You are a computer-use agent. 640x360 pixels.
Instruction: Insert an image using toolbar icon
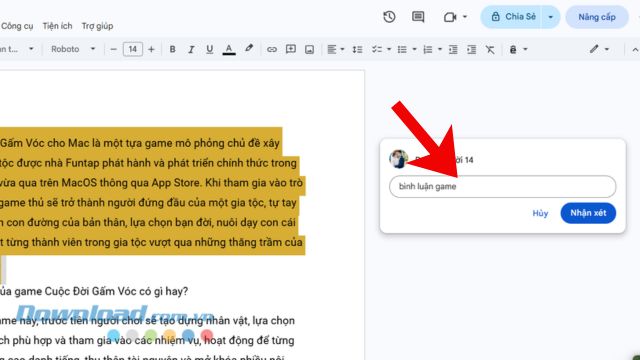[x=309, y=49]
